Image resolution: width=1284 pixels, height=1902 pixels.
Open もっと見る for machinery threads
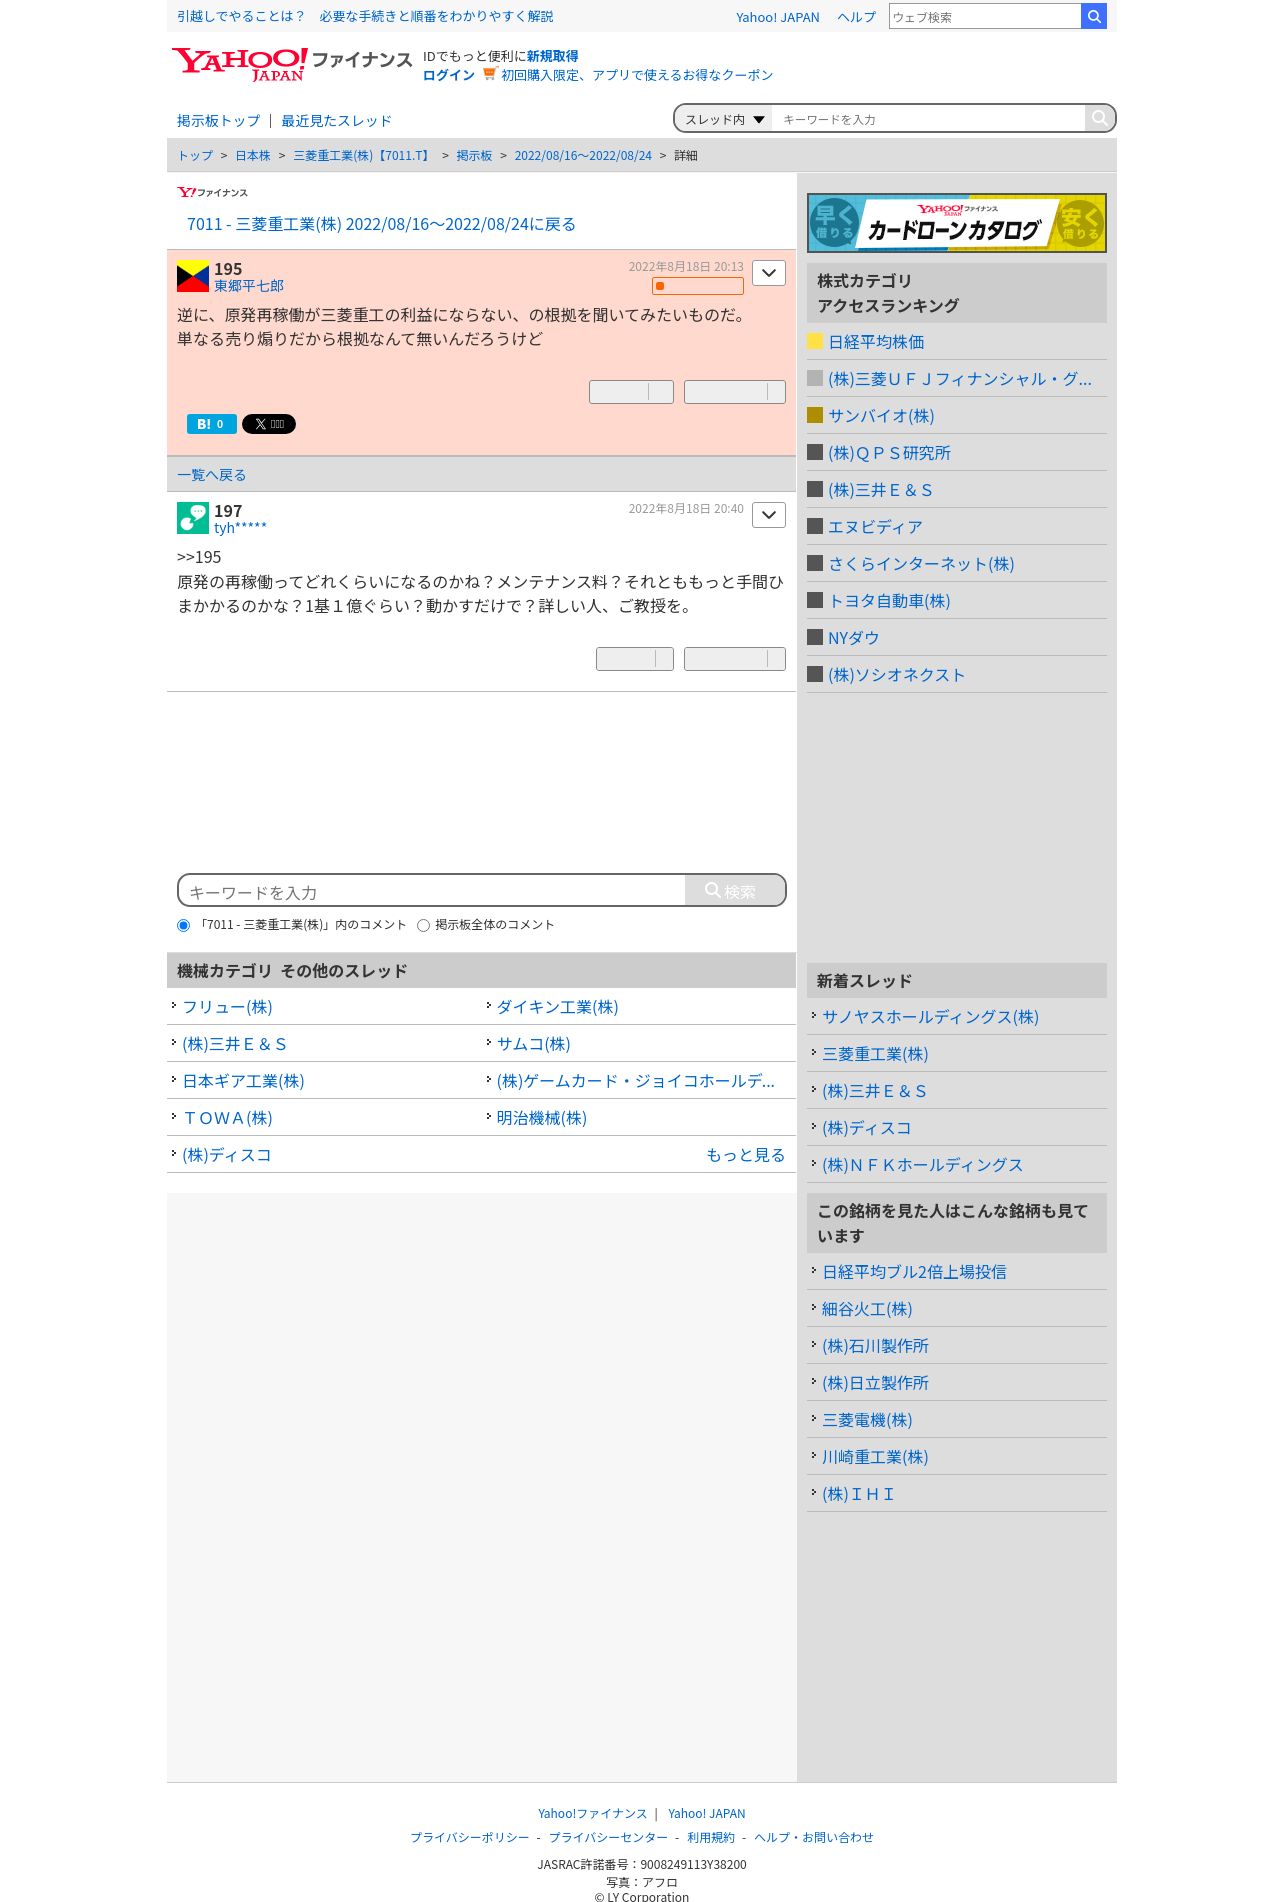[746, 1155]
